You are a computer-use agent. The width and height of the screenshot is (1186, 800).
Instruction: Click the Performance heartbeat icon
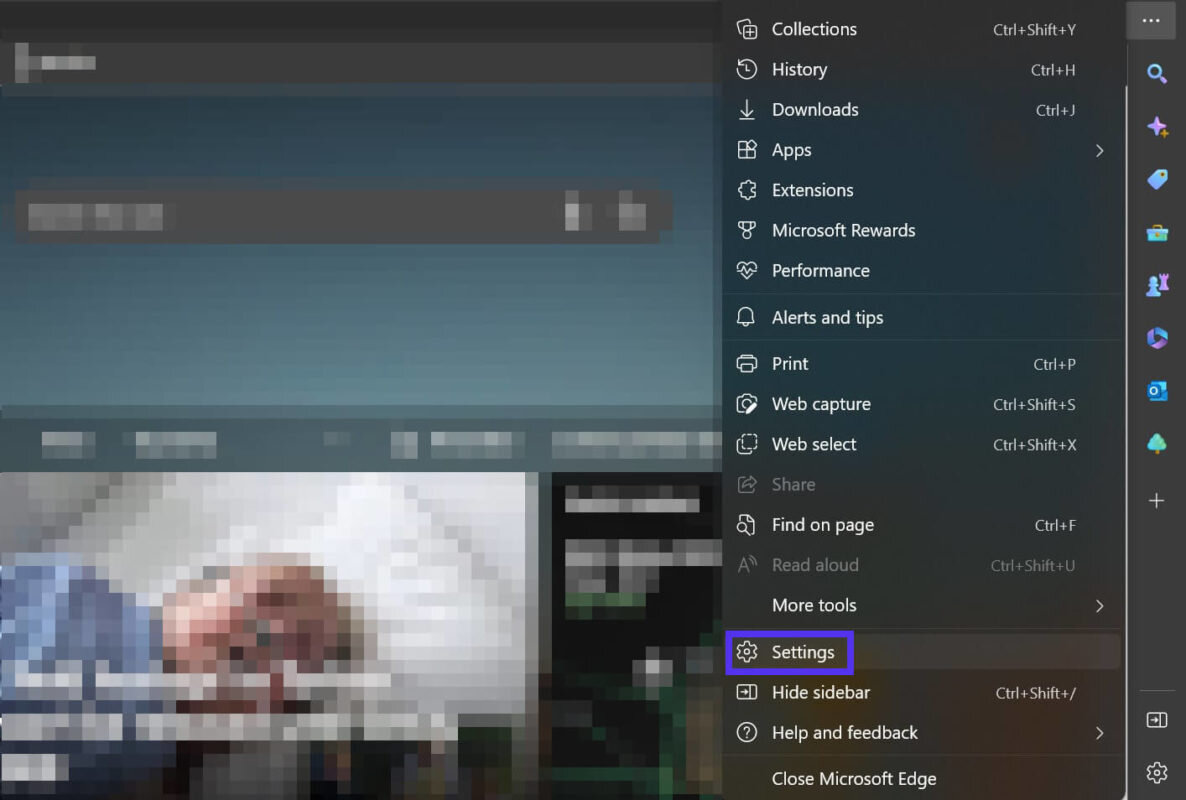tap(747, 270)
